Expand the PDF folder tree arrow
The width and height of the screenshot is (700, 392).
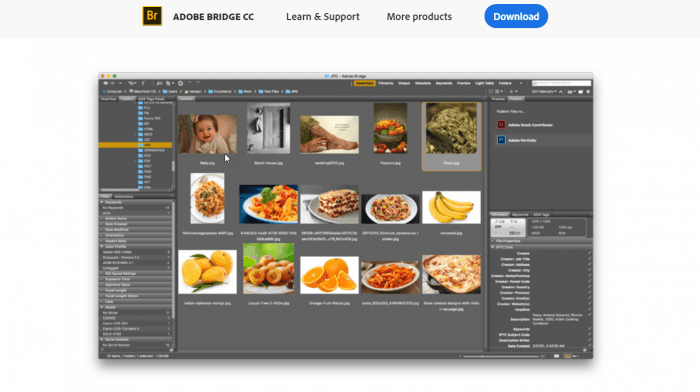click(135, 161)
